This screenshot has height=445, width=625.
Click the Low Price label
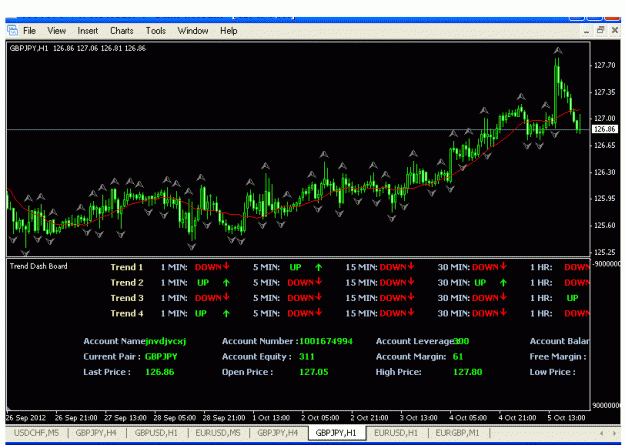552,372
